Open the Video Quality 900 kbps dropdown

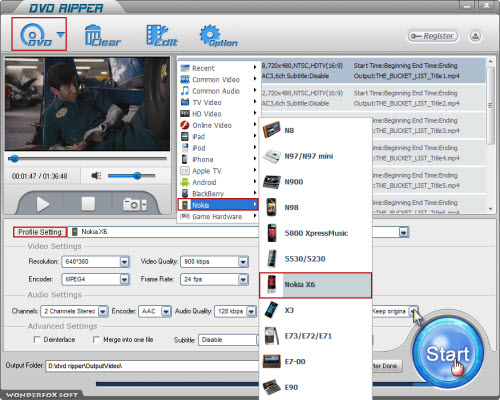[243, 262]
